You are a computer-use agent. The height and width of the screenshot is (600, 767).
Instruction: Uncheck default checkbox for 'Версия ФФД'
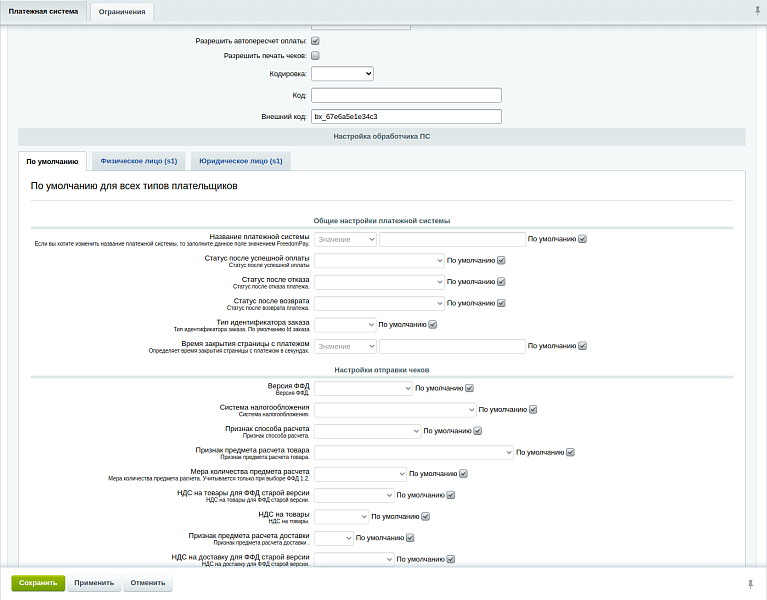pos(469,388)
